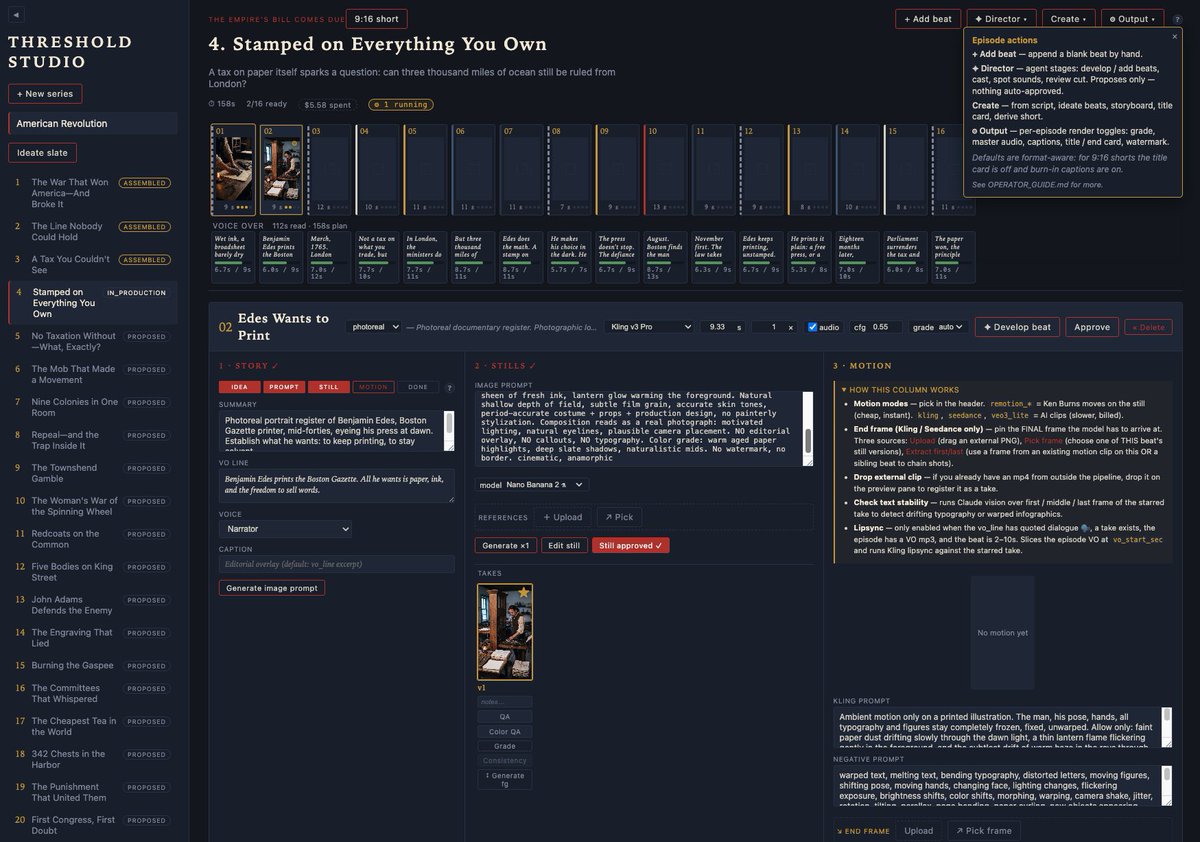This screenshot has width=1200, height=842.
Task: Select beat 02 thumbnail in the strip
Action: click(x=281, y=170)
